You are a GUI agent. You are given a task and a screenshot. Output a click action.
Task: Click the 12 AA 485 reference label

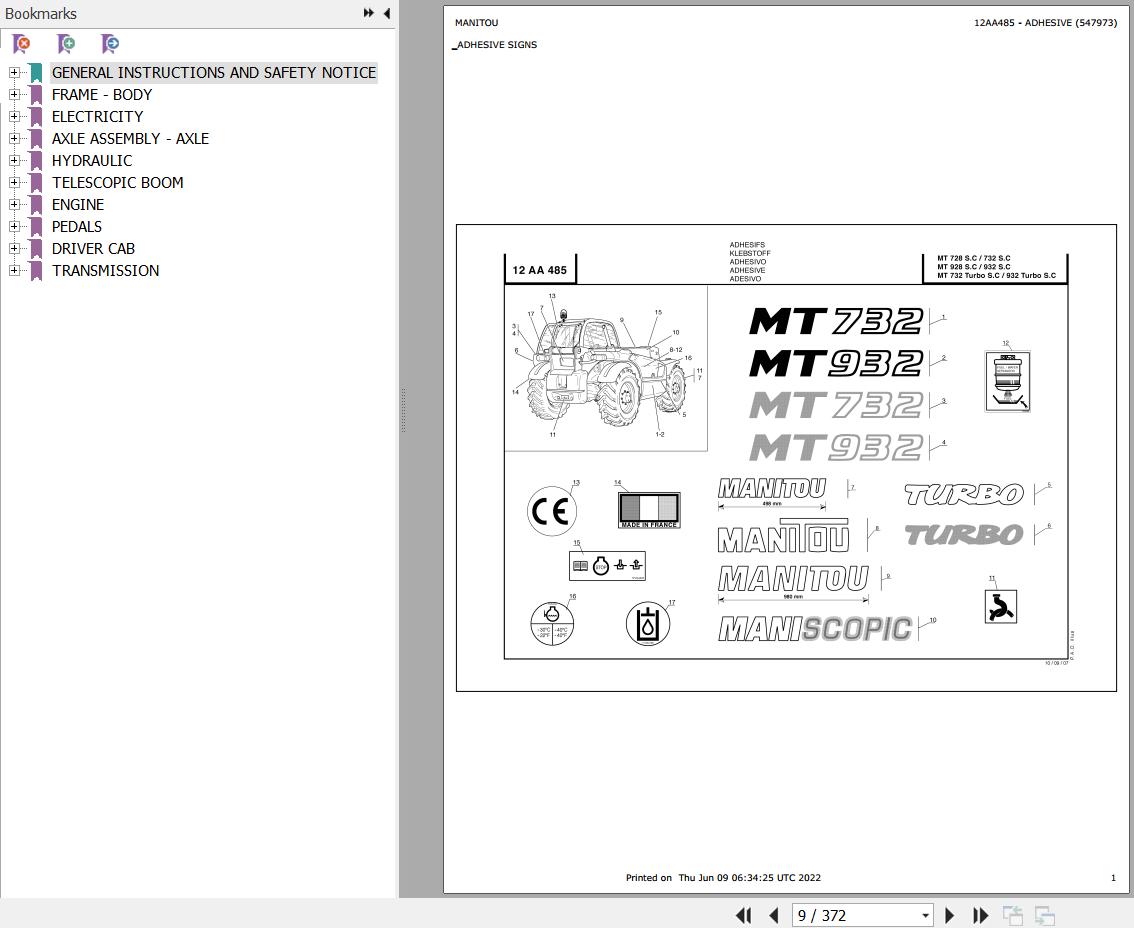point(540,271)
